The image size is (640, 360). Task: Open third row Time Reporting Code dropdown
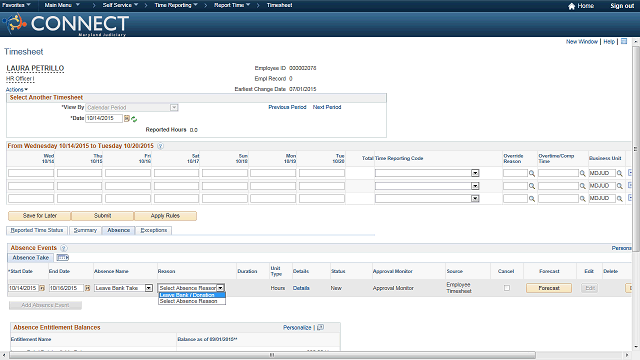475,199
